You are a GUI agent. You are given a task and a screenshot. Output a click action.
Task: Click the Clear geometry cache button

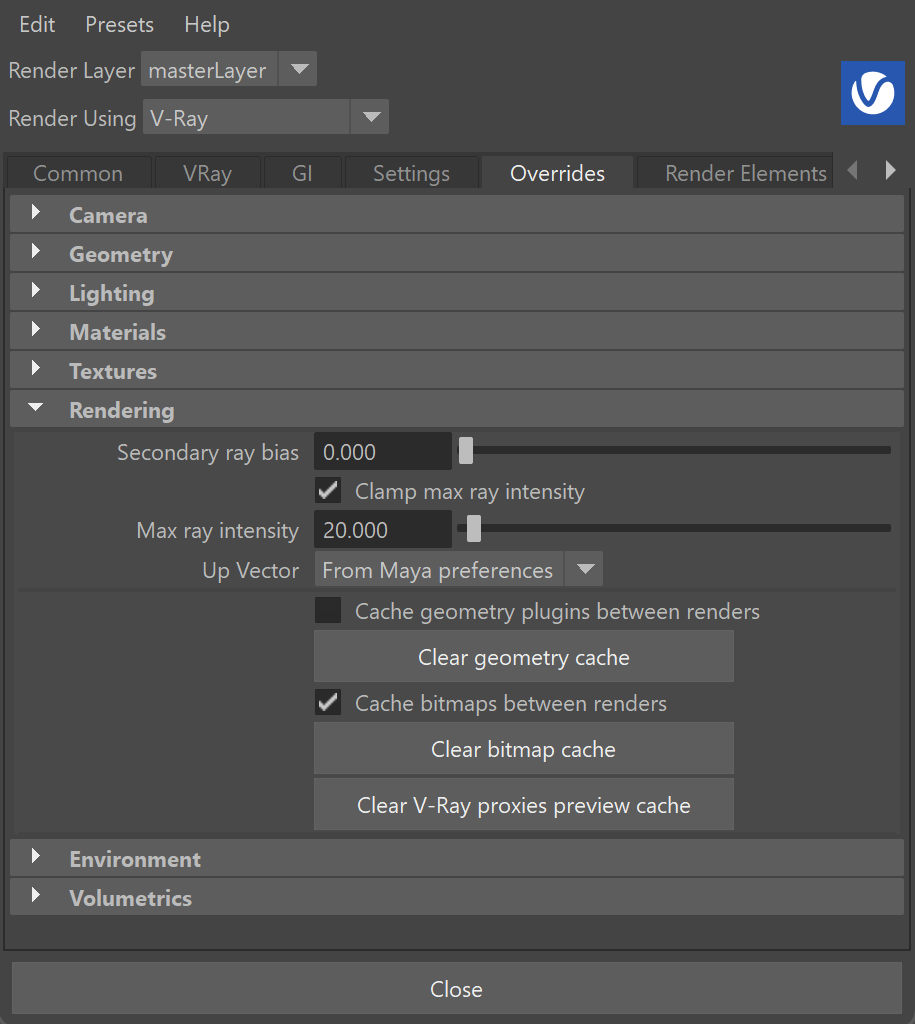click(x=524, y=657)
